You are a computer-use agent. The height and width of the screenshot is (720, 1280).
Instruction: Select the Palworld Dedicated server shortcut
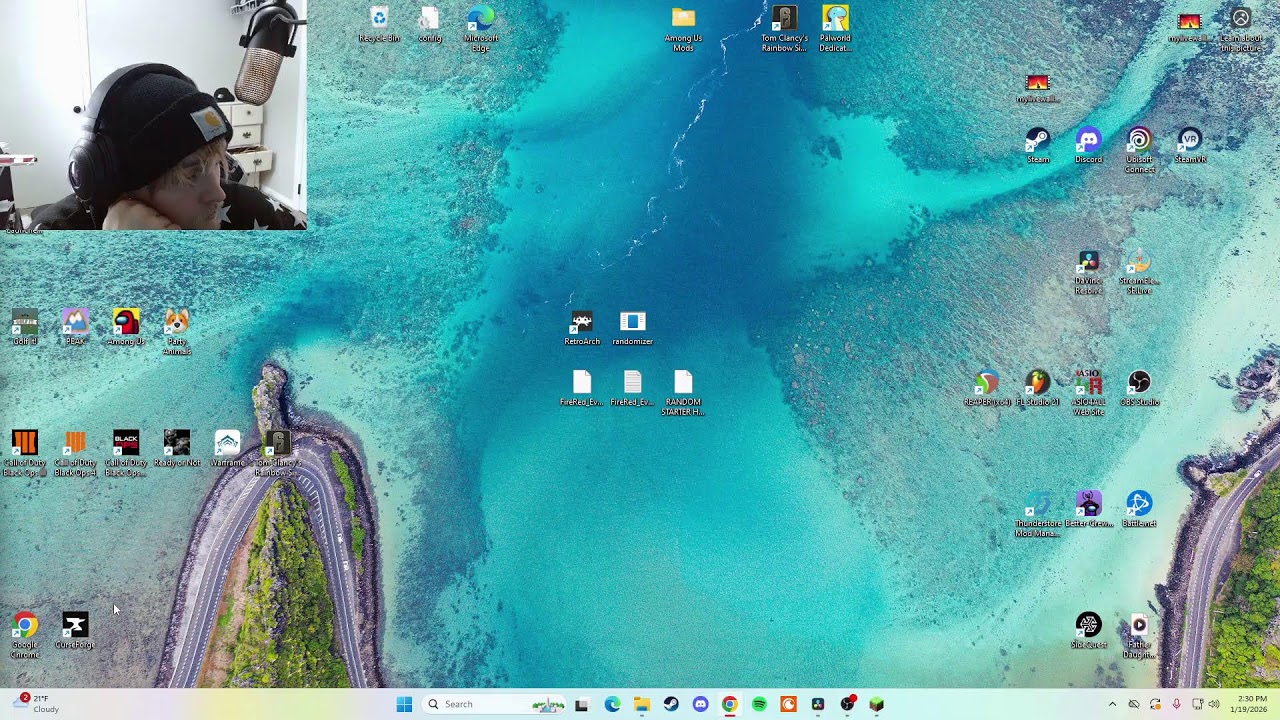click(835, 28)
